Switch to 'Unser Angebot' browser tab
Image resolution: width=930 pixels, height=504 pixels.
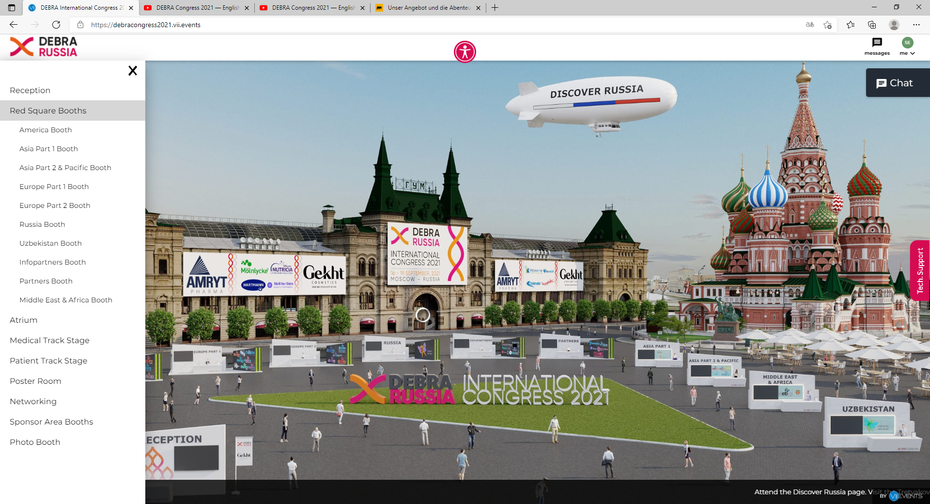pyautogui.click(x=428, y=8)
